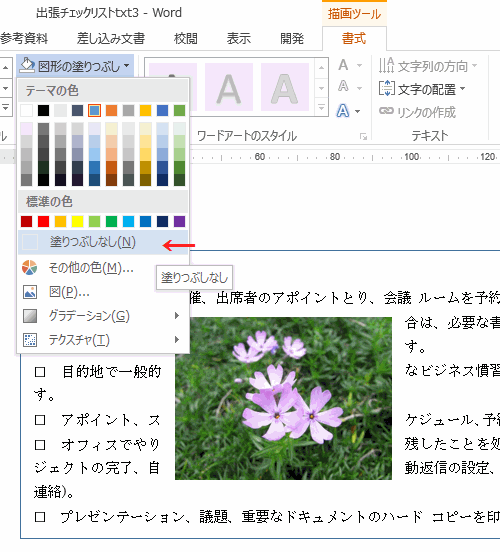Open the 表示 ribbon tab
The image size is (500, 552).
[239, 38]
